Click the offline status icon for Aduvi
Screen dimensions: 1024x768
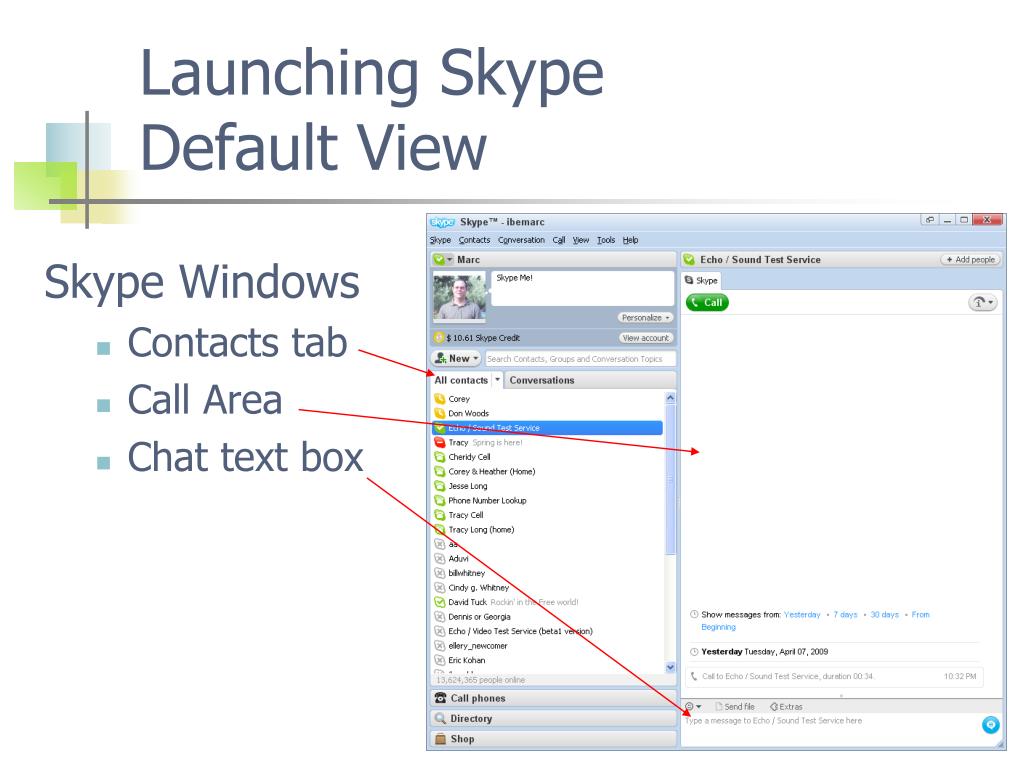tap(440, 558)
